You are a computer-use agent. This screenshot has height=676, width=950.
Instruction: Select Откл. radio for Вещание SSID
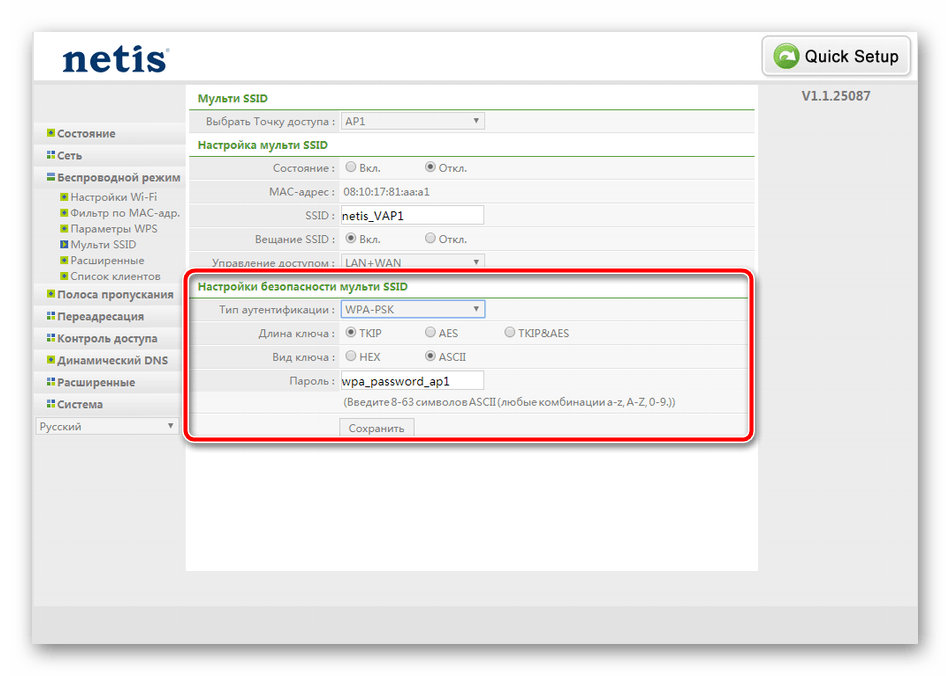tap(430, 239)
